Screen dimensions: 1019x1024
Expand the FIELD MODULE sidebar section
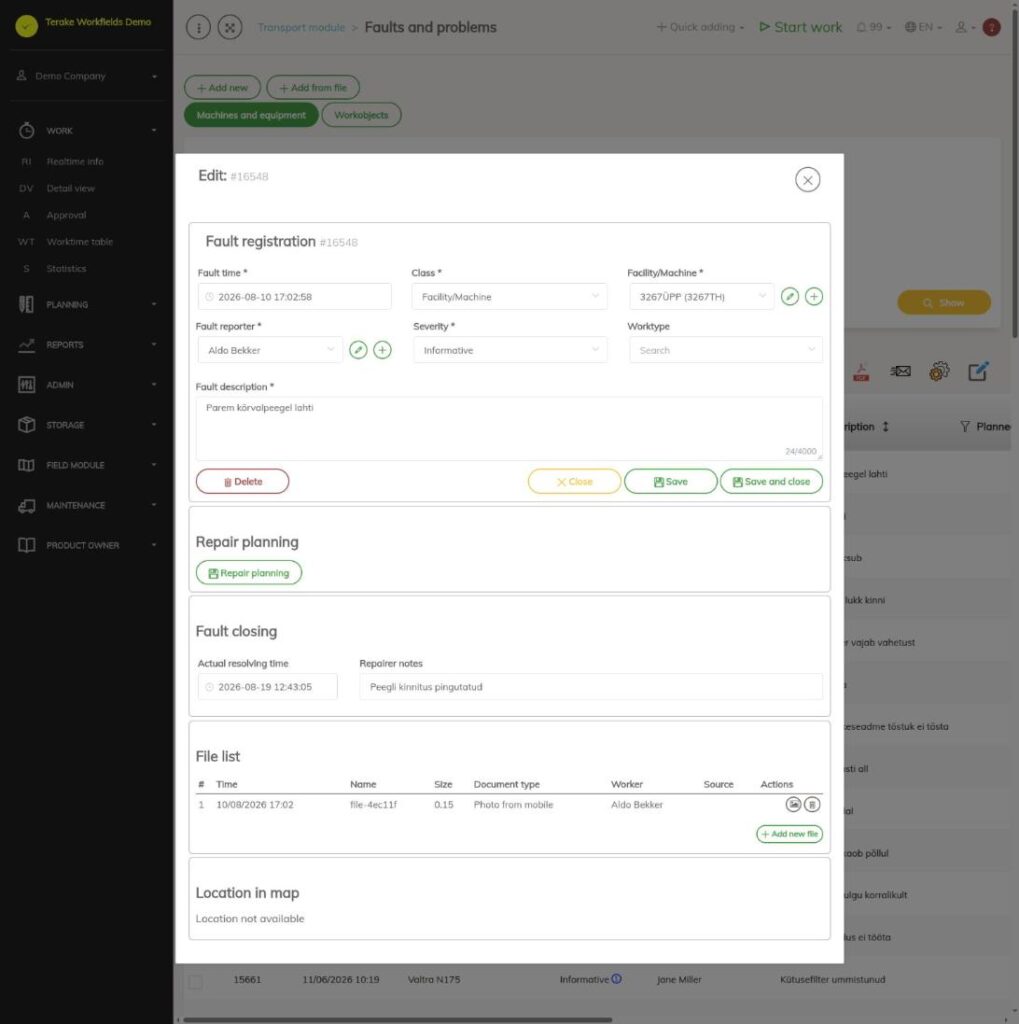[x=87, y=465]
